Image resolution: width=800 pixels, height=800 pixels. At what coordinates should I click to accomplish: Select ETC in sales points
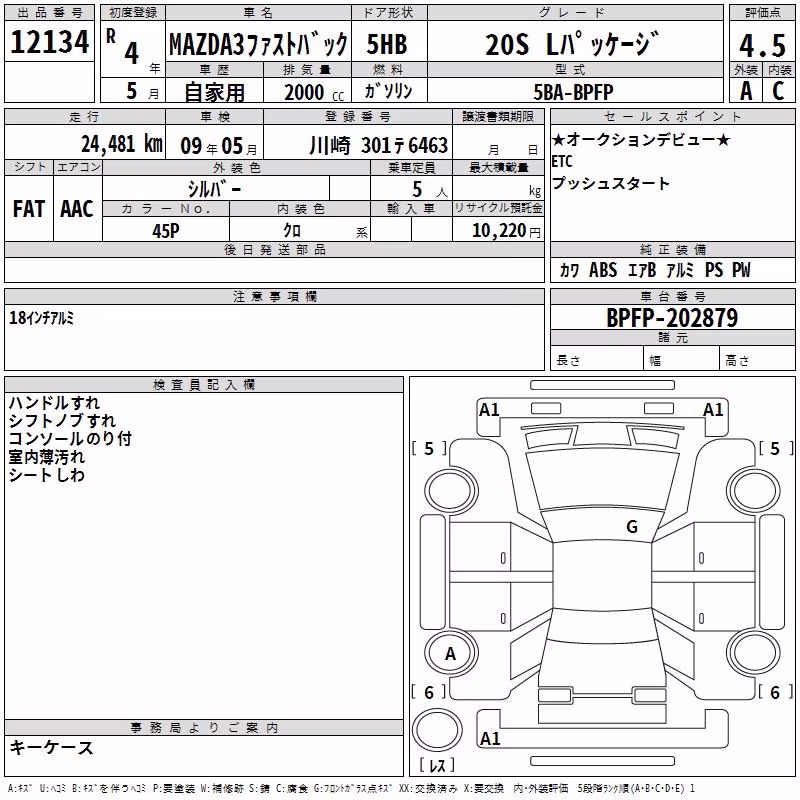click(x=562, y=161)
